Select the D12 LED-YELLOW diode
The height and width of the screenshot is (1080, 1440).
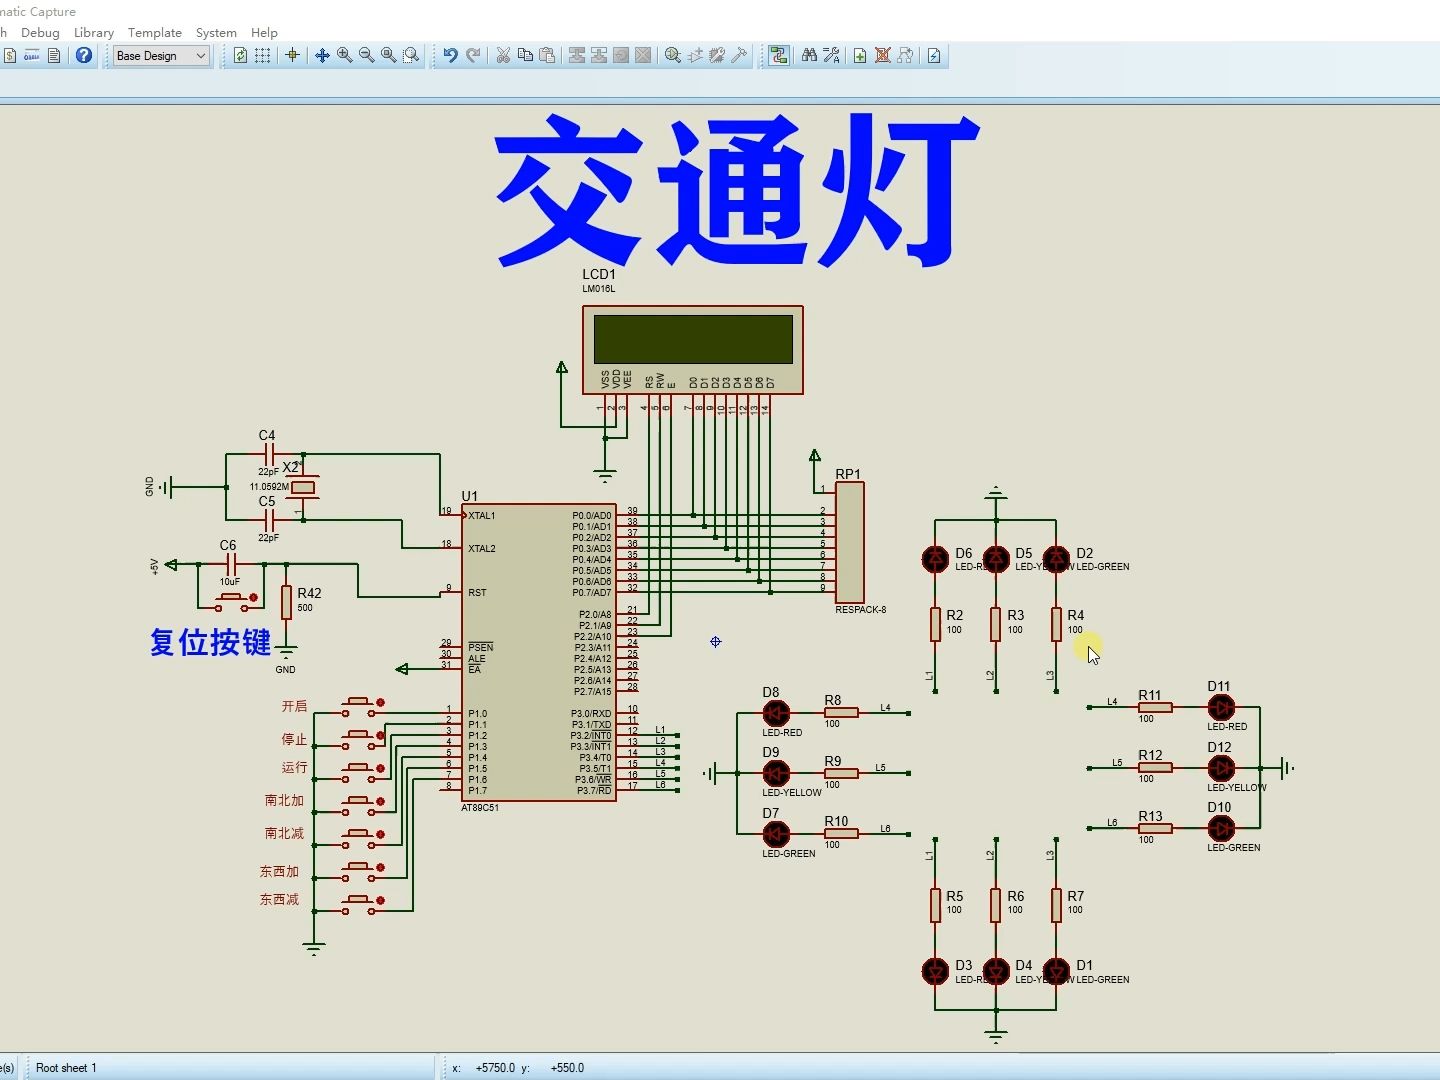click(x=1221, y=768)
